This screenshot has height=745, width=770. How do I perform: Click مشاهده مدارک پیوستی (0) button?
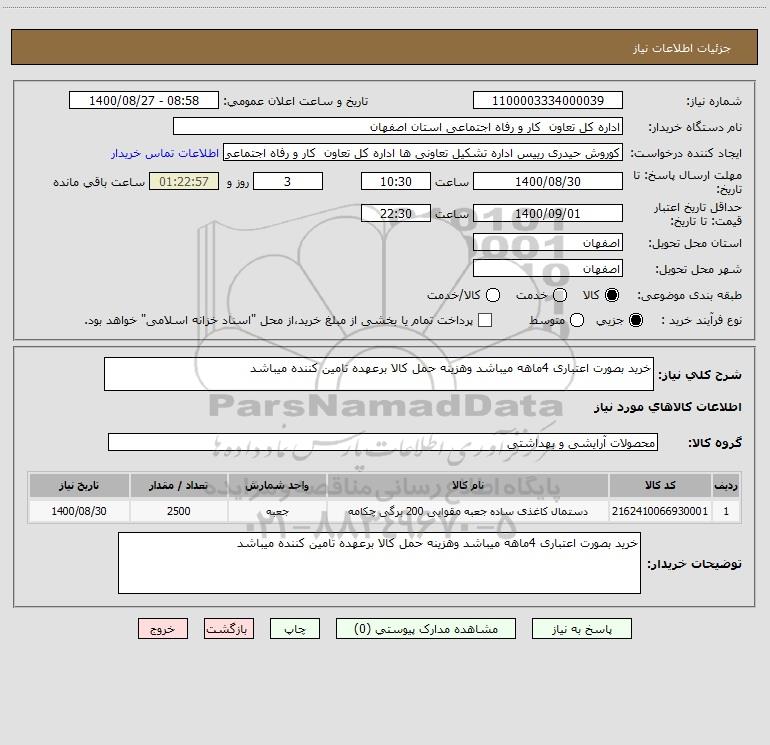pyautogui.click(x=426, y=629)
